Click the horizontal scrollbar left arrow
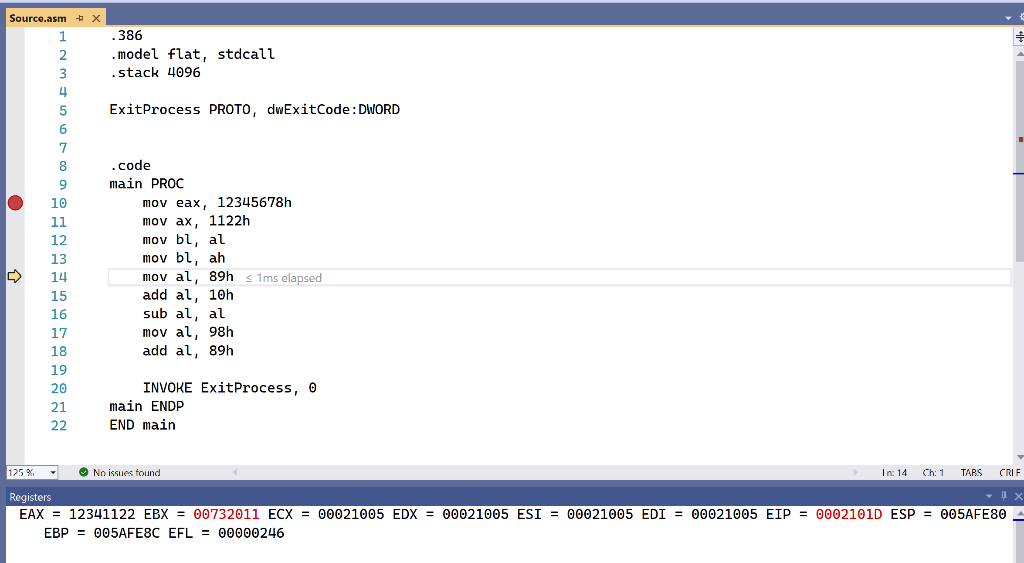Screen dimensions: 1024x563 click(235, 472)
